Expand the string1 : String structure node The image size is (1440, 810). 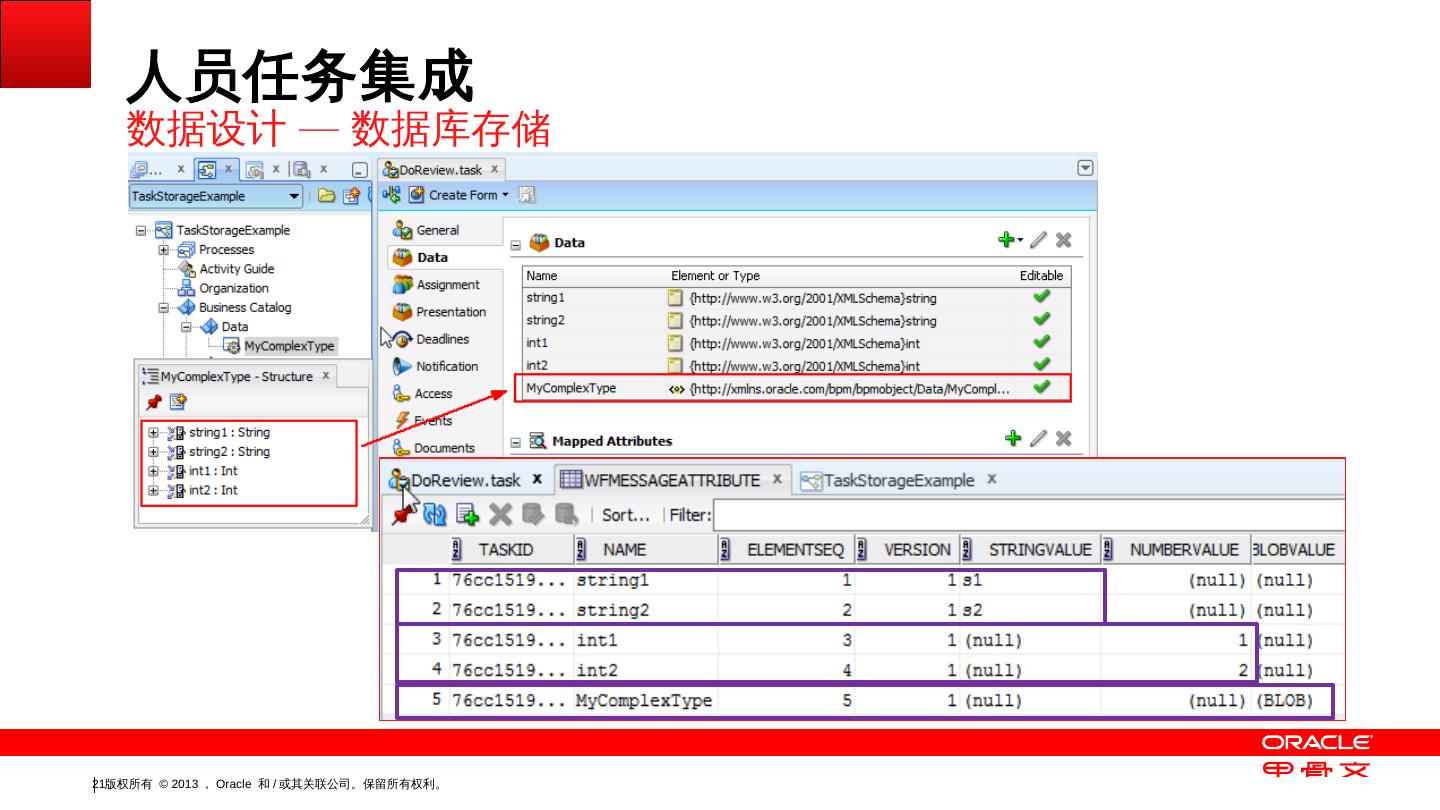coord(153,433)
